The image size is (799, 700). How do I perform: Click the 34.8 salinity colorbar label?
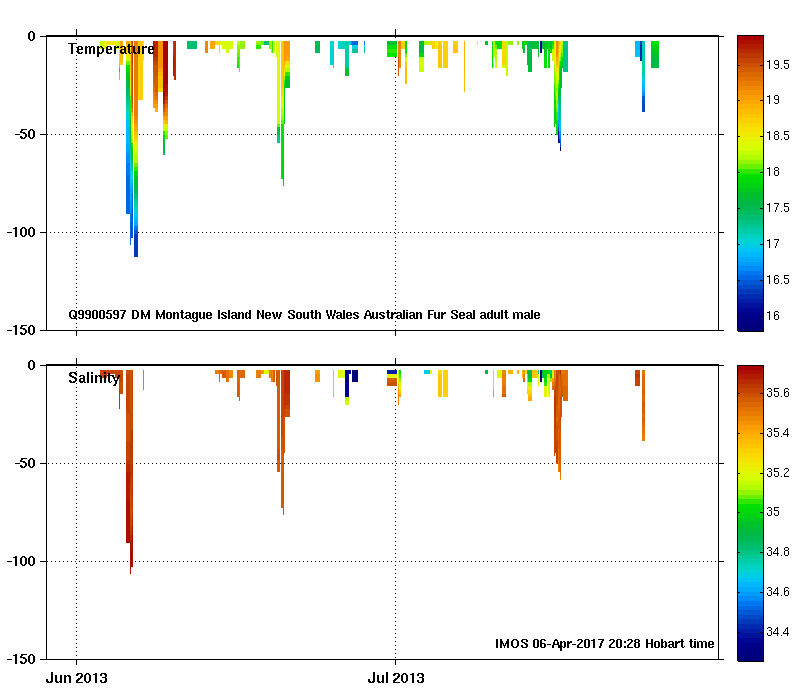[x=778, y=552]
